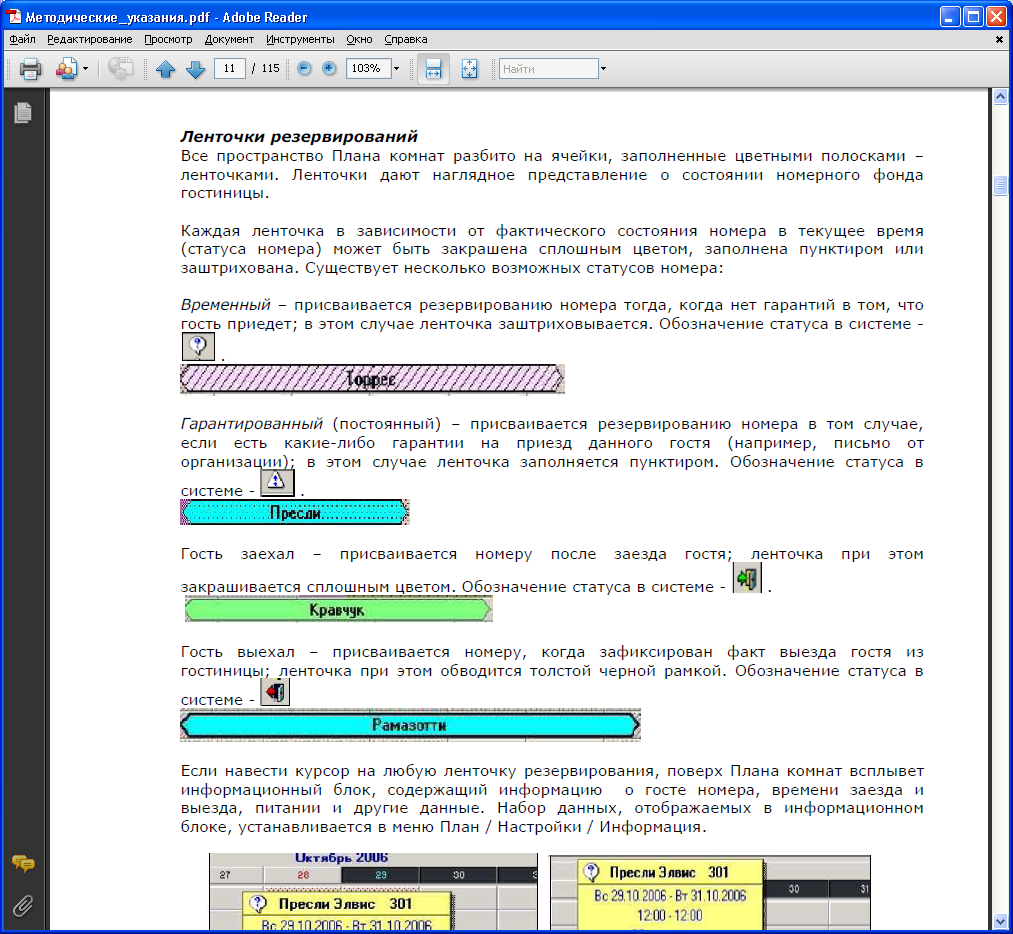The image size is (1013, 934).
Task: Click the guest departed red door icon
Action: pos(275,692)
